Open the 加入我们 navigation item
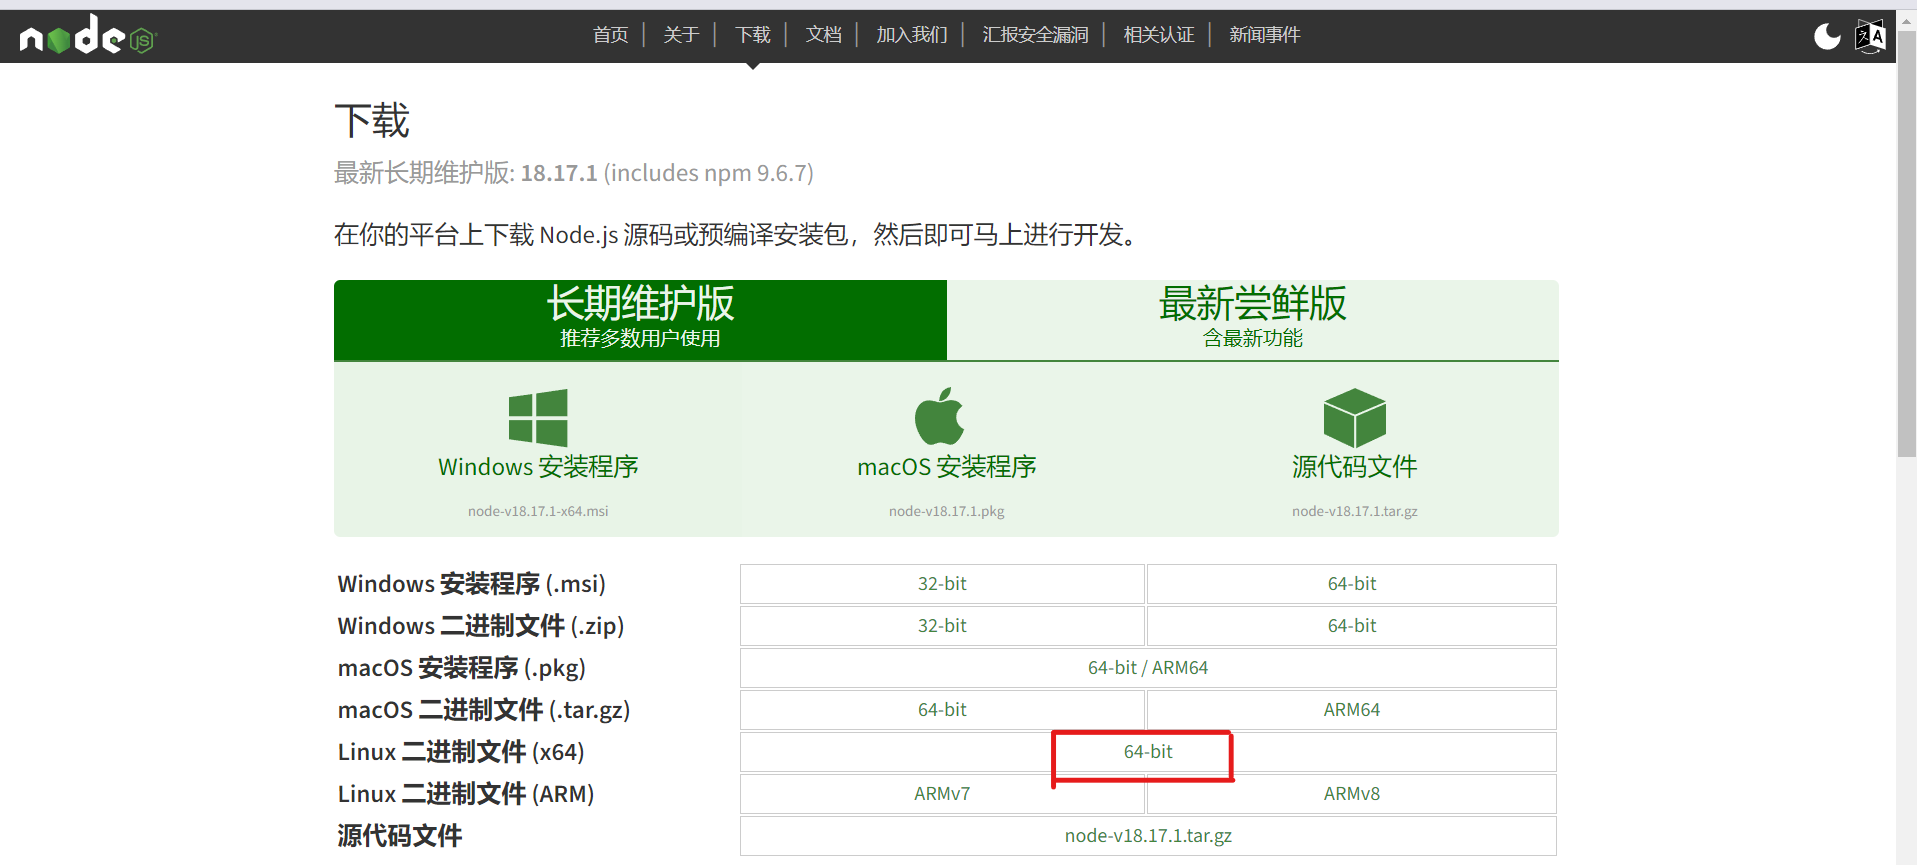 912,35
